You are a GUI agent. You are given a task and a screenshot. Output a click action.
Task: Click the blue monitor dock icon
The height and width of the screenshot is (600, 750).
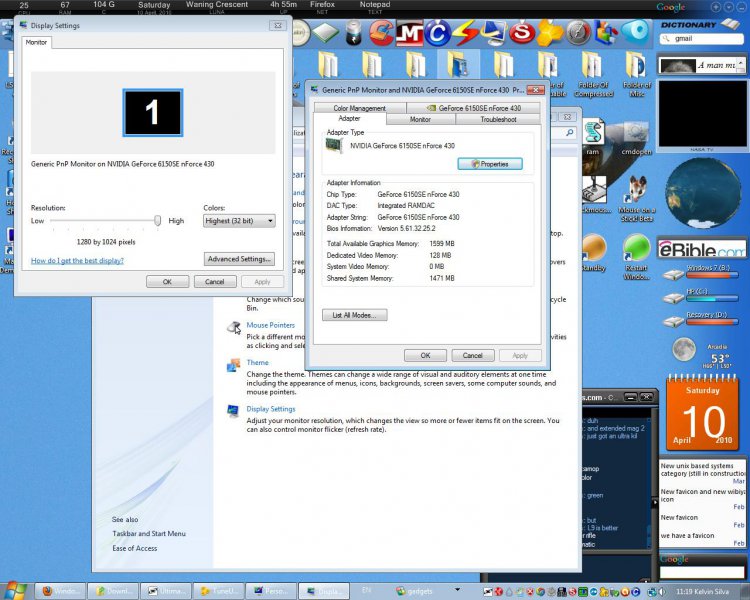(493, 33)
